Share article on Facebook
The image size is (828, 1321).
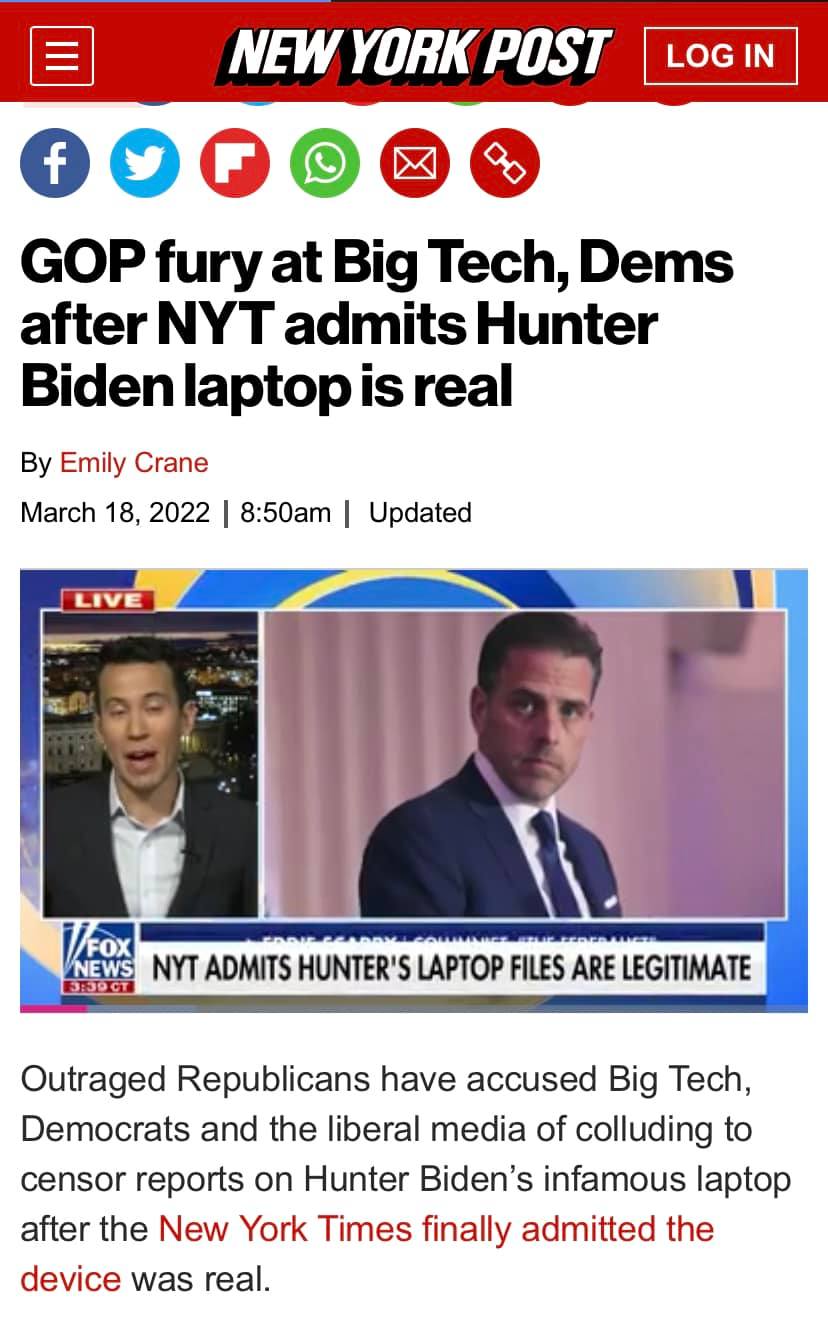pos(55,162)
